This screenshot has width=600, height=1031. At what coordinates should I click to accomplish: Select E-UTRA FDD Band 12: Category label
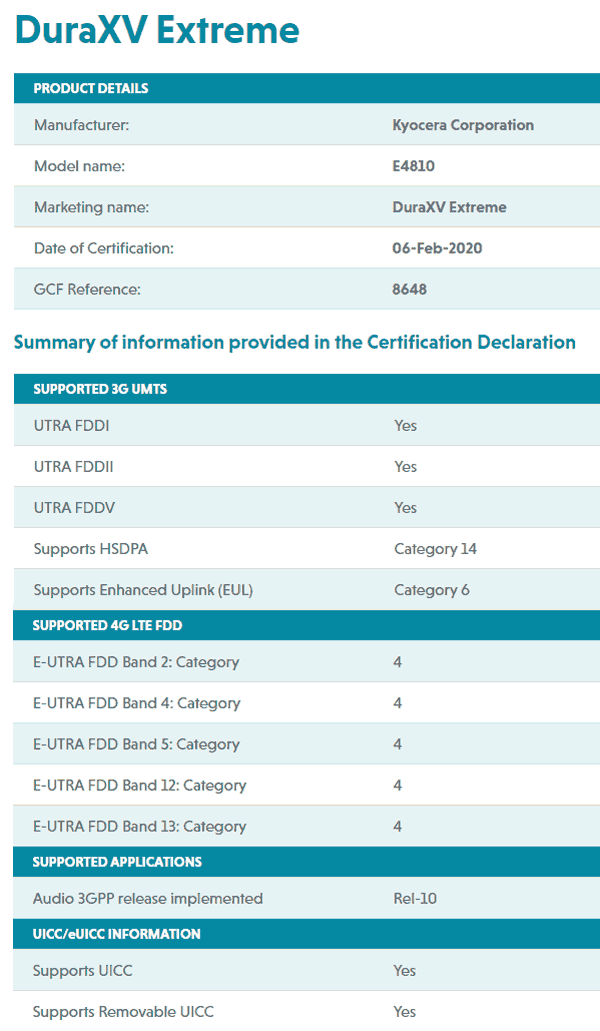[x=139, y=785]
